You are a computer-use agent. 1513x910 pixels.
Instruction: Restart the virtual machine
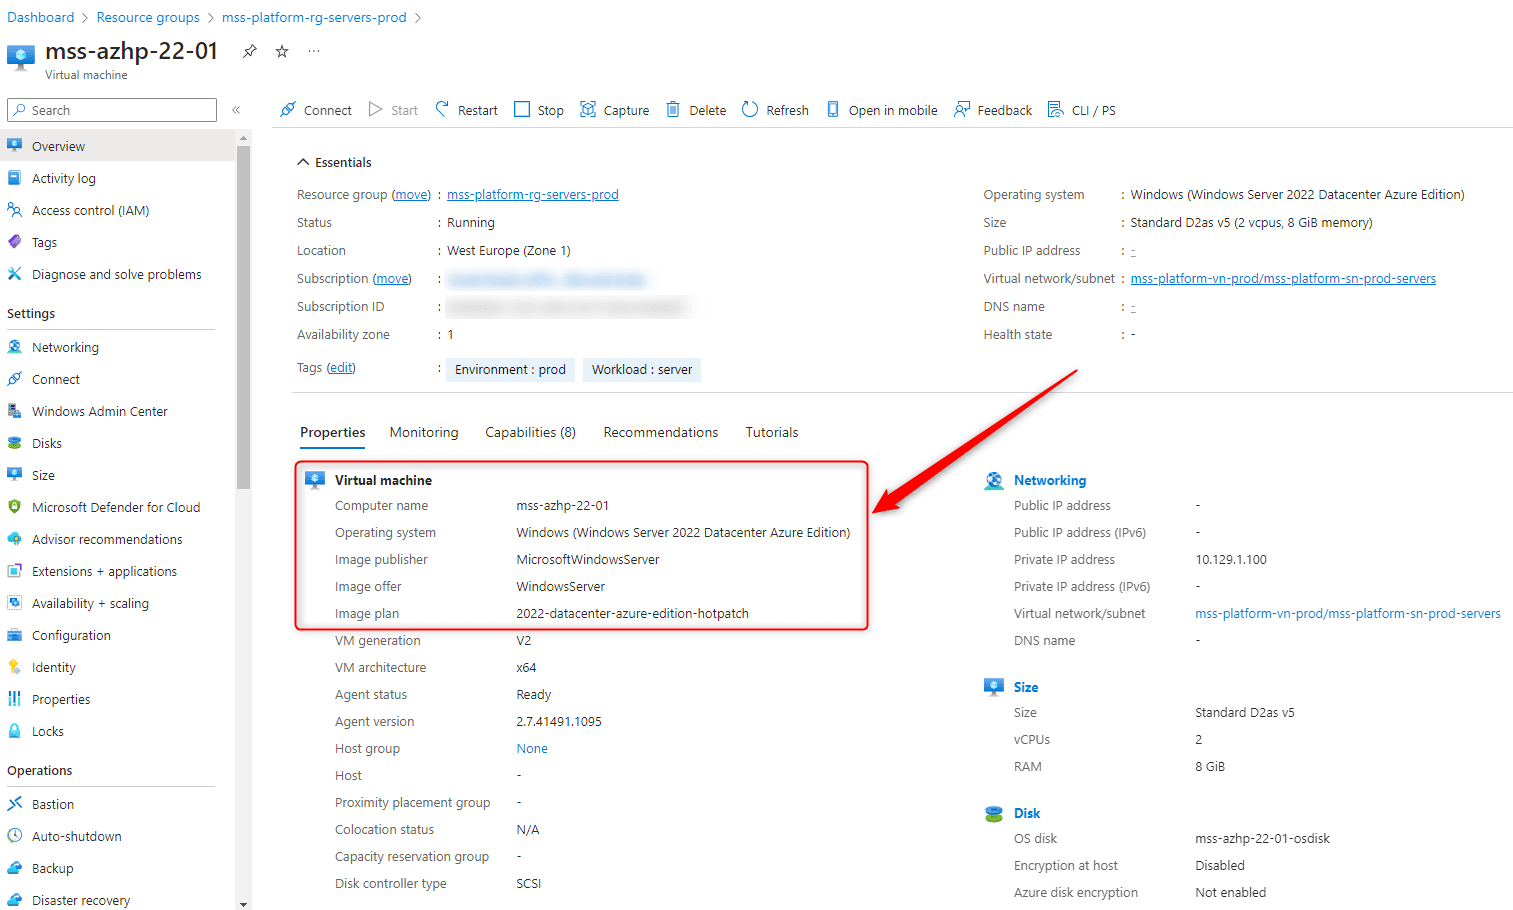coord(466,110)
